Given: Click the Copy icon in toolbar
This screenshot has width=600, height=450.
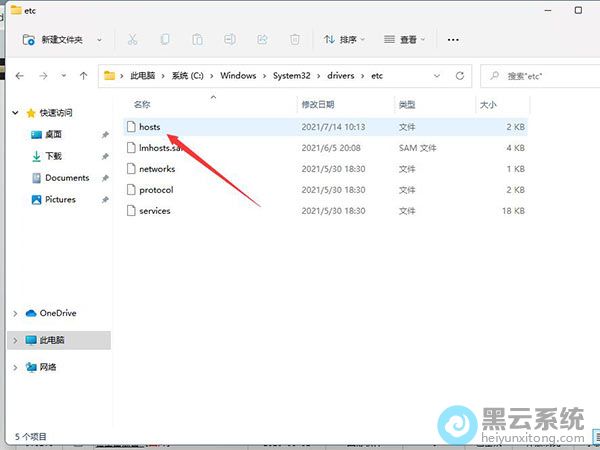Looking at the screenshot, I should pyautogui.click(x=165, y=40).
